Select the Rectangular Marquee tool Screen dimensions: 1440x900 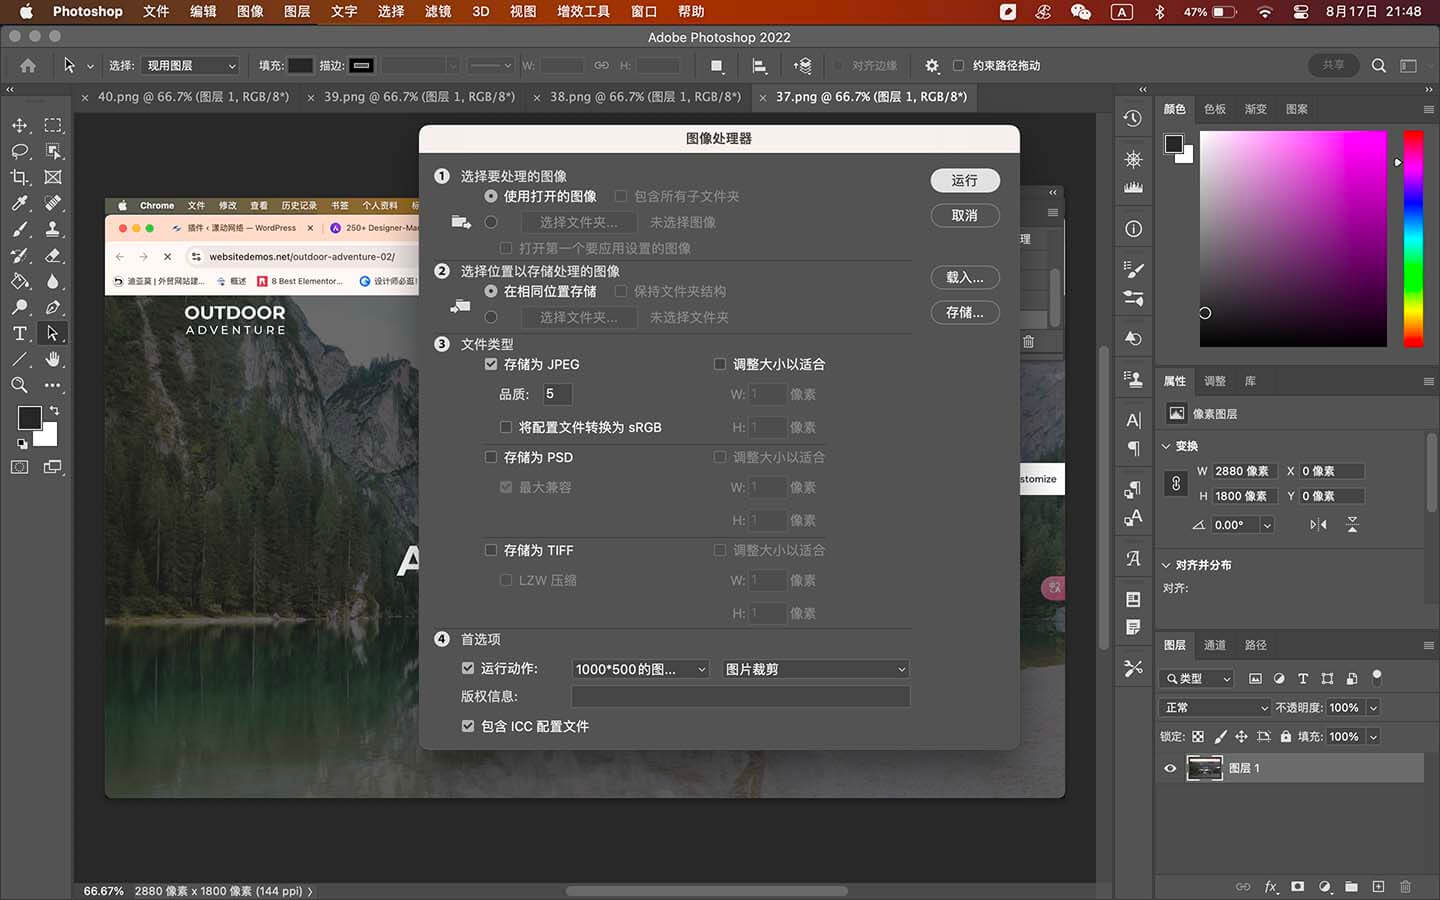click(53, 125)
